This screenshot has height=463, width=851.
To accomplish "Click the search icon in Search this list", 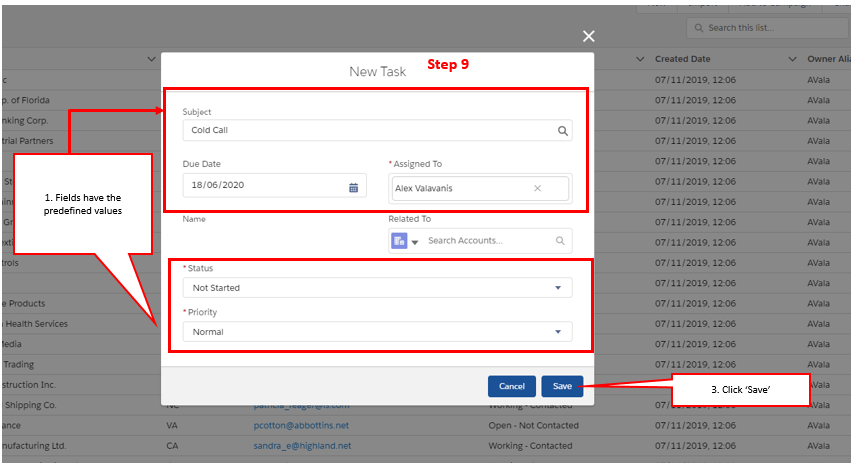I will click(699, 28).
